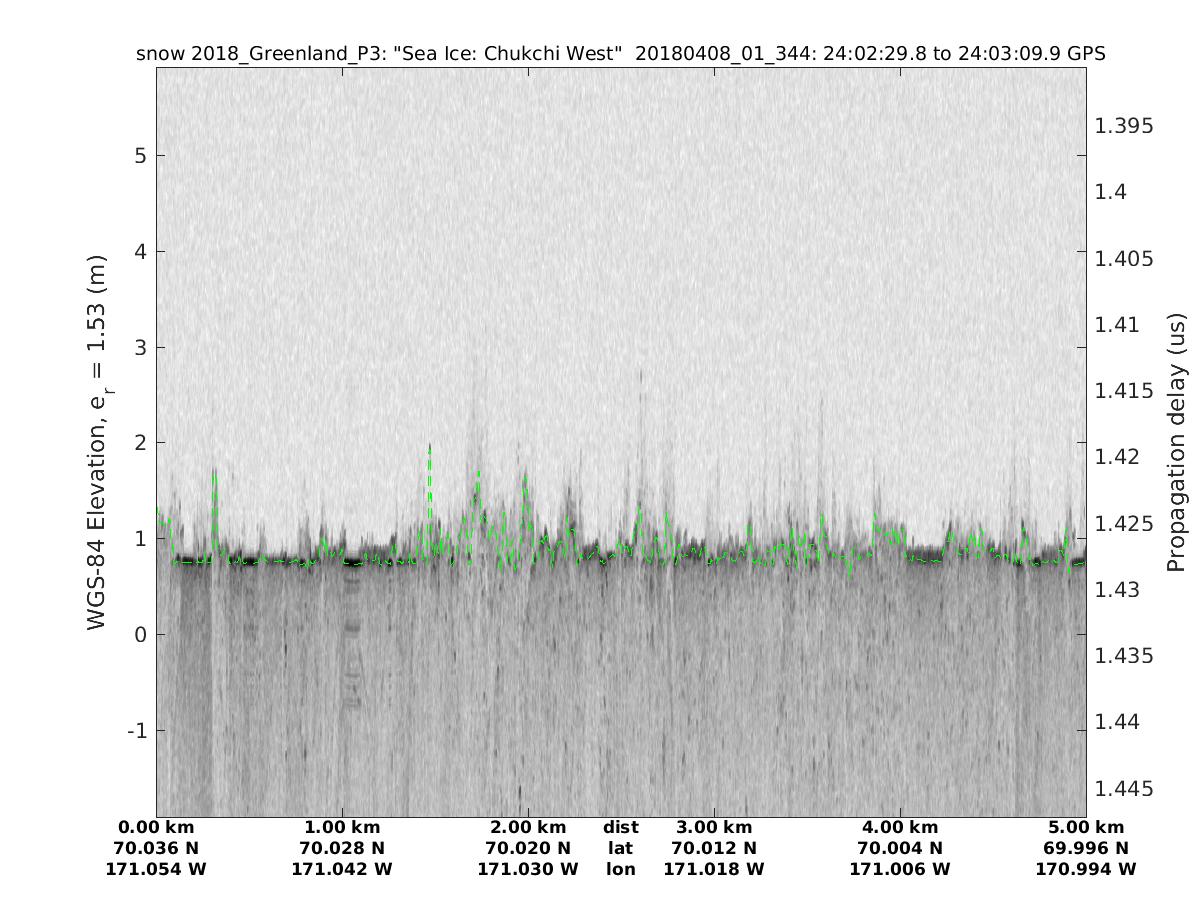This screenshot has width=1200, height=900.
Task: Click the 70.036 N latitude label
Action: 156,849
